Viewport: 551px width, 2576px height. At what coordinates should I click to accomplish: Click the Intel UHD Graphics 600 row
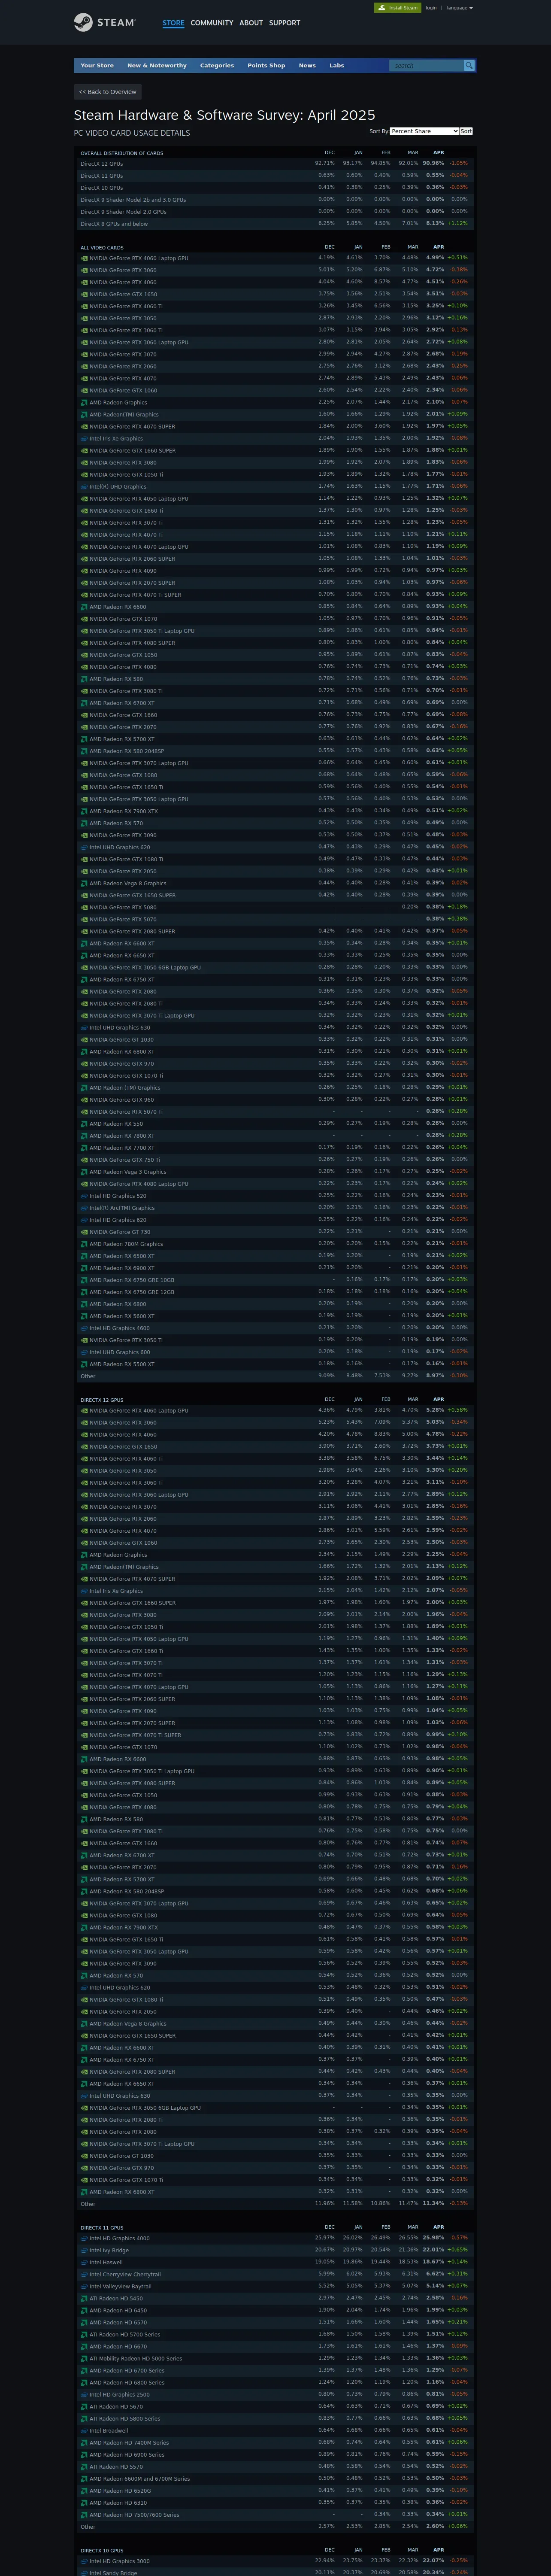click(275, 1352)
